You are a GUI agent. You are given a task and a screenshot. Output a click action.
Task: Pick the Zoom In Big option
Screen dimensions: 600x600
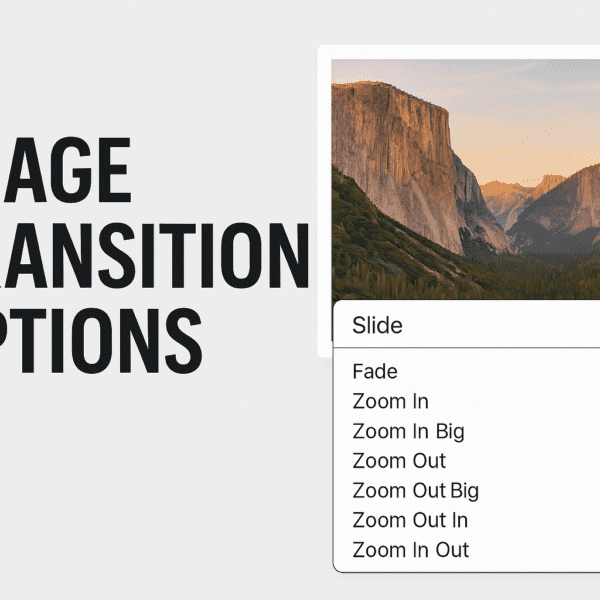pyautogui.click(x=408, y=432)
